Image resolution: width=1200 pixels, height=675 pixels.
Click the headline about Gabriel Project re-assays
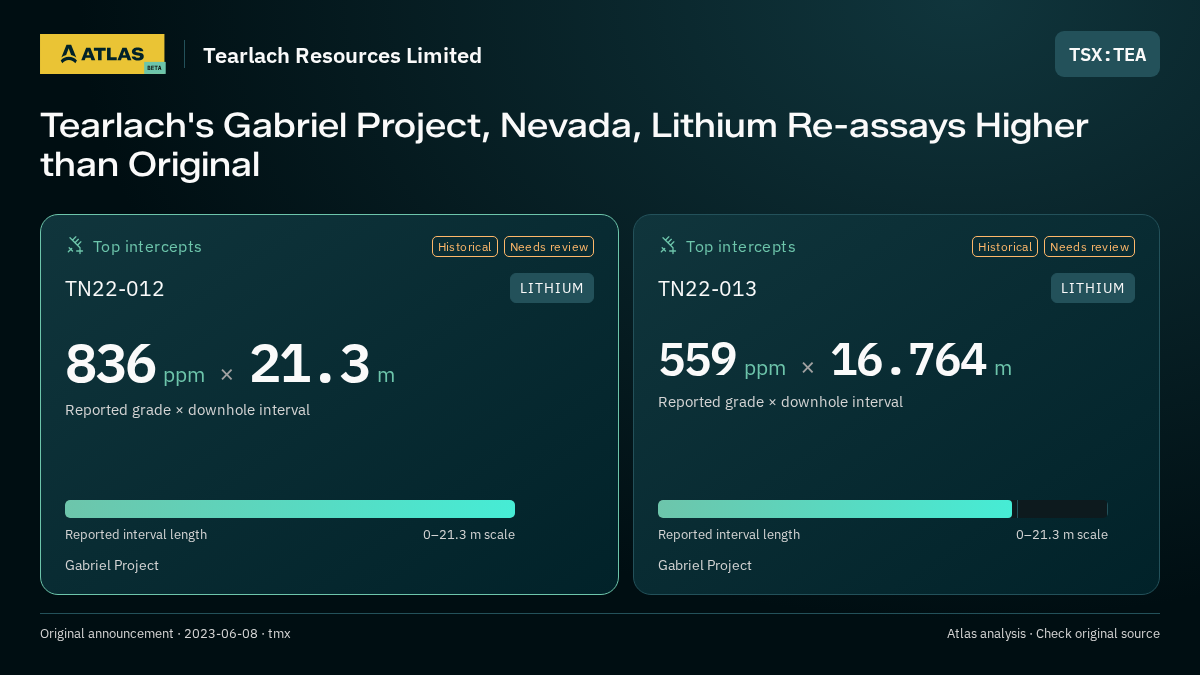click(564, 145)
